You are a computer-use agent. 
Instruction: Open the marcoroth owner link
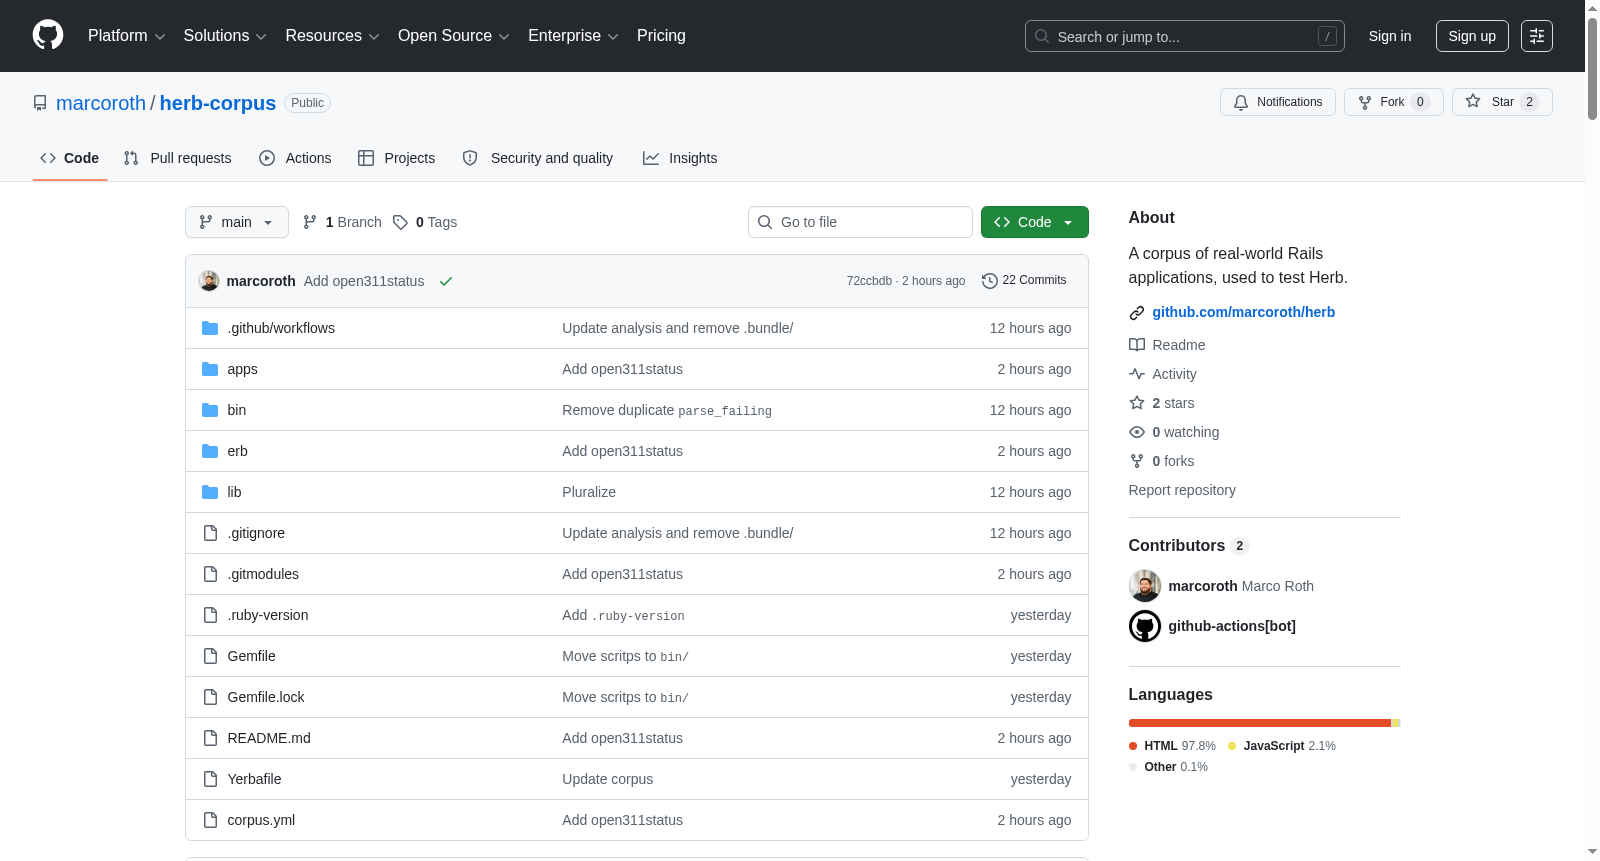pyautogui.click(x=101, y=103)
